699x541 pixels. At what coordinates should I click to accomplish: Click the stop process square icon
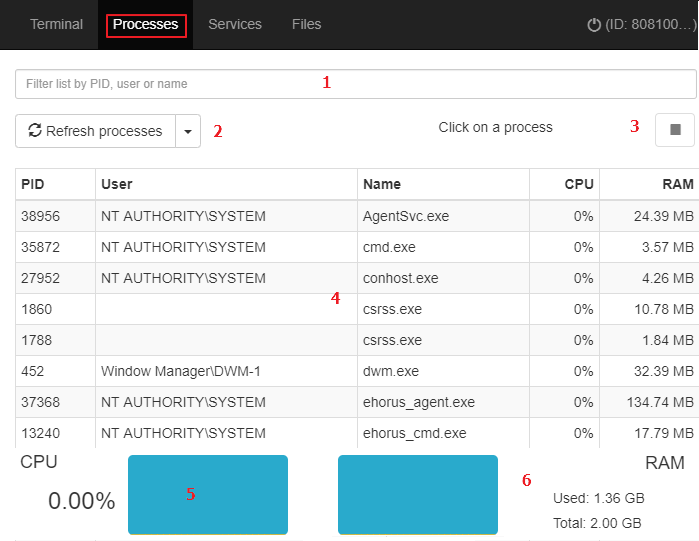click(x=675, y=130)
